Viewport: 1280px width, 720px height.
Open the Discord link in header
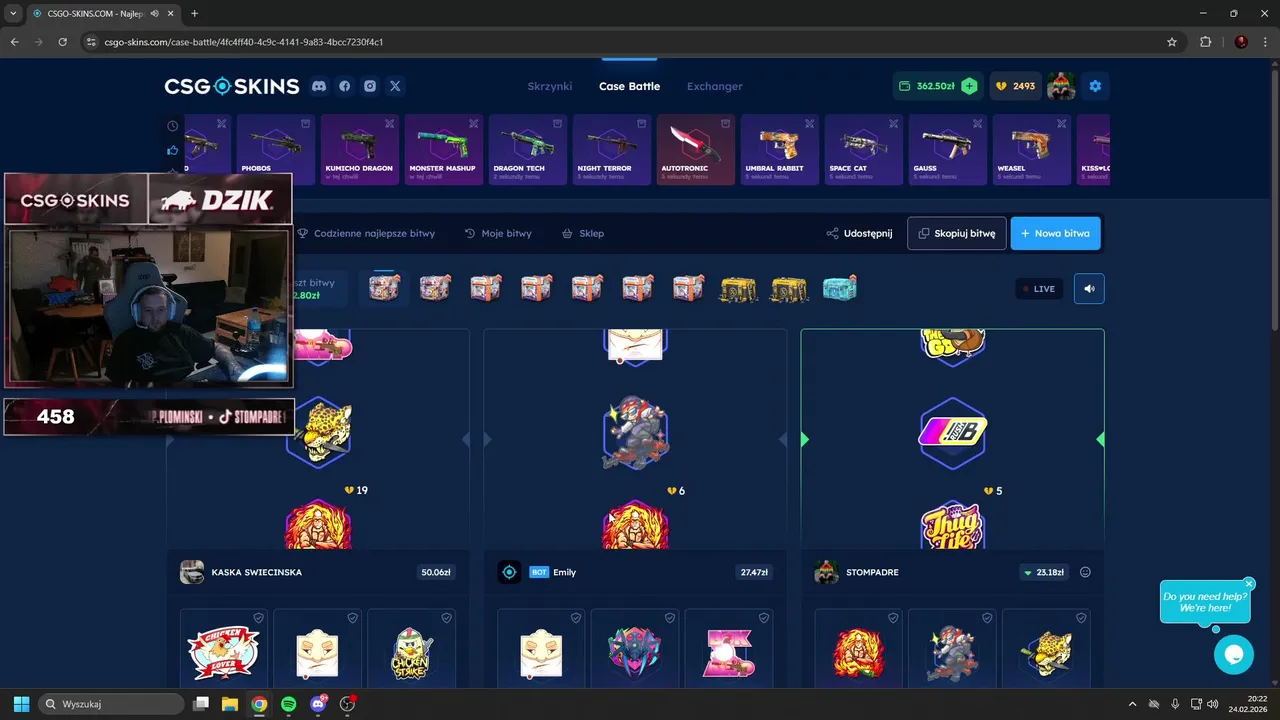coord(319,86)
